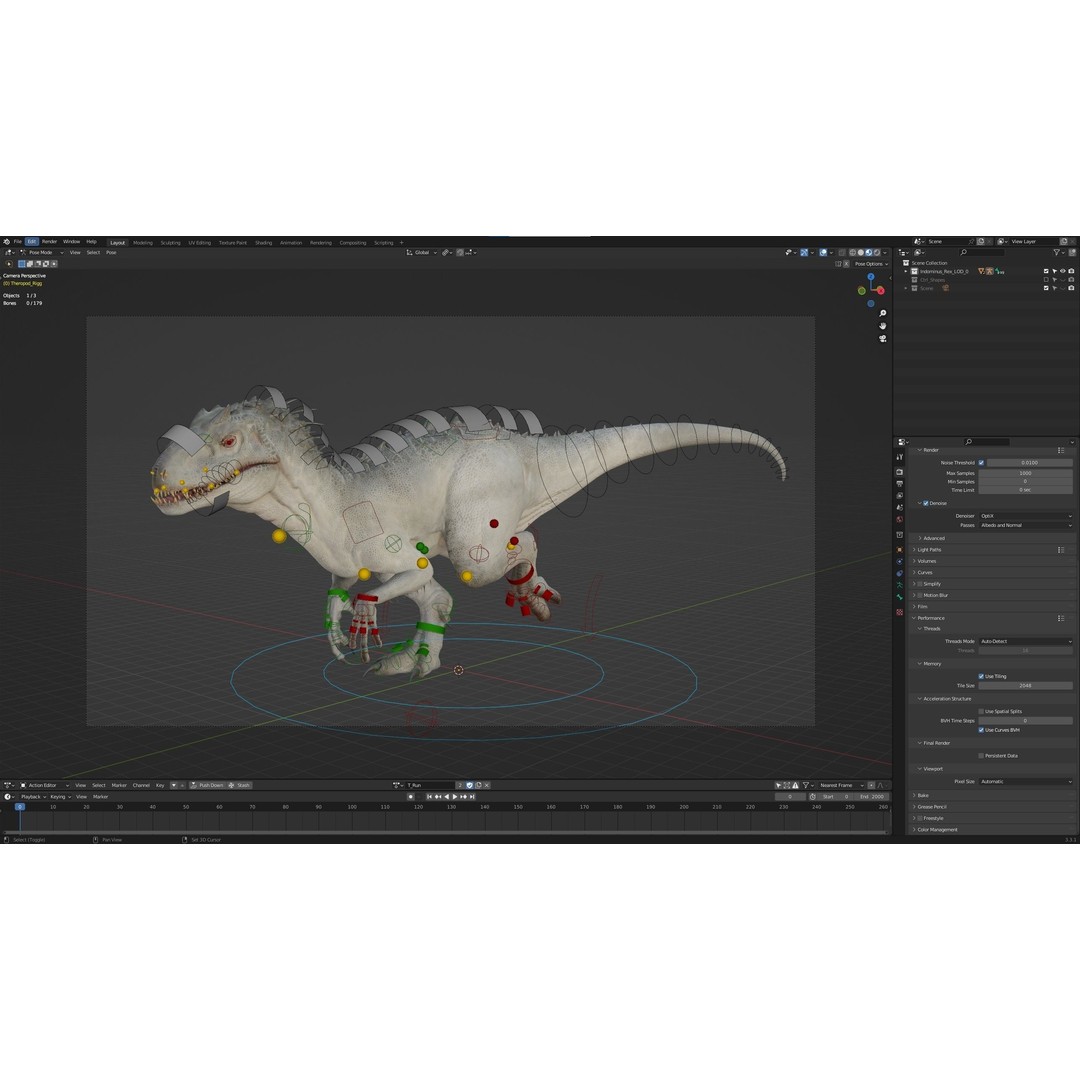The image size is (1080, 1080).
Task: Click the green Y axis gizmo ball
Action: 862,291
